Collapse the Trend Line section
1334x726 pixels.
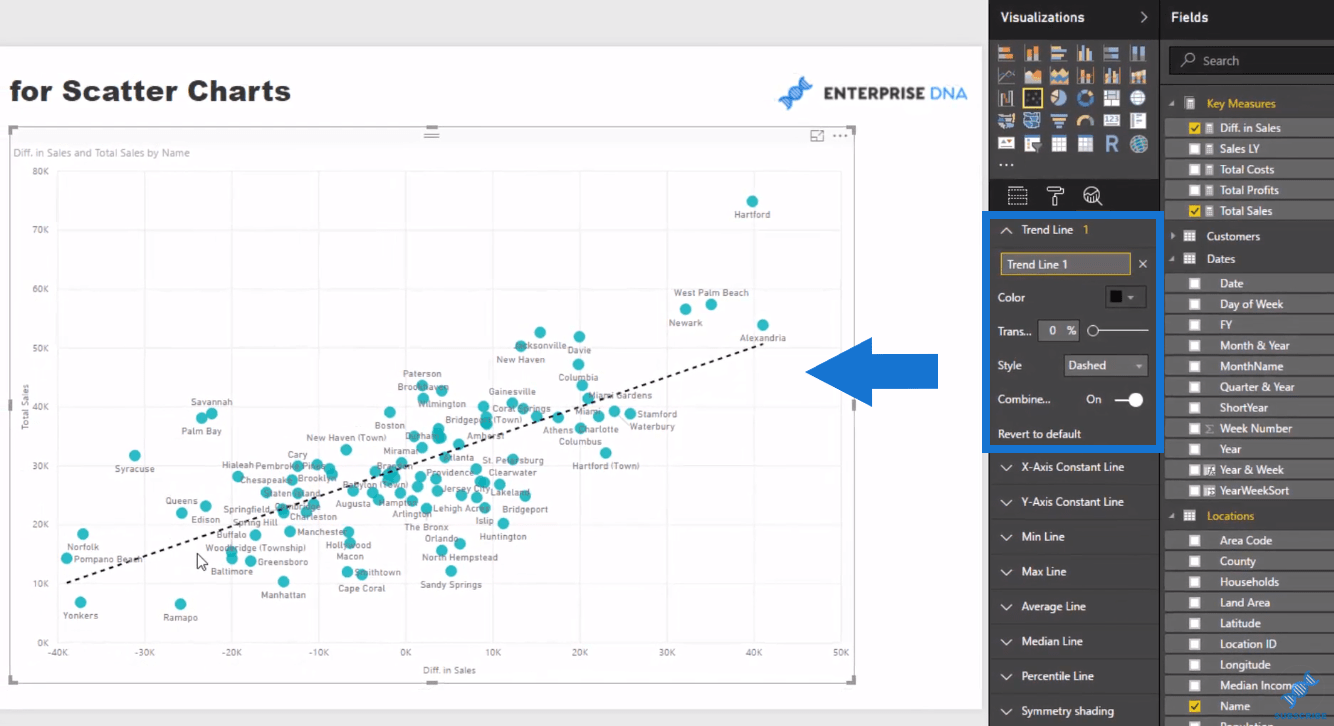click(1006, 230)
